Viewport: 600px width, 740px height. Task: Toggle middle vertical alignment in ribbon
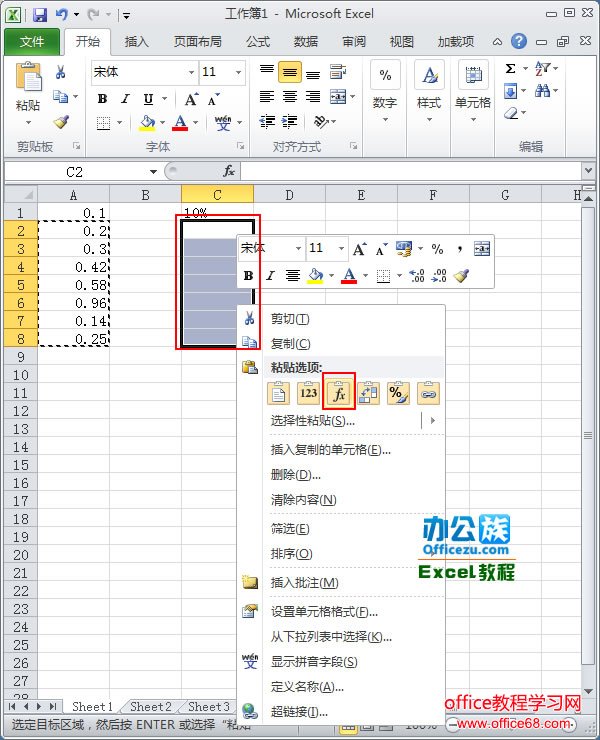pyautogui.click(x=290, y=72)
